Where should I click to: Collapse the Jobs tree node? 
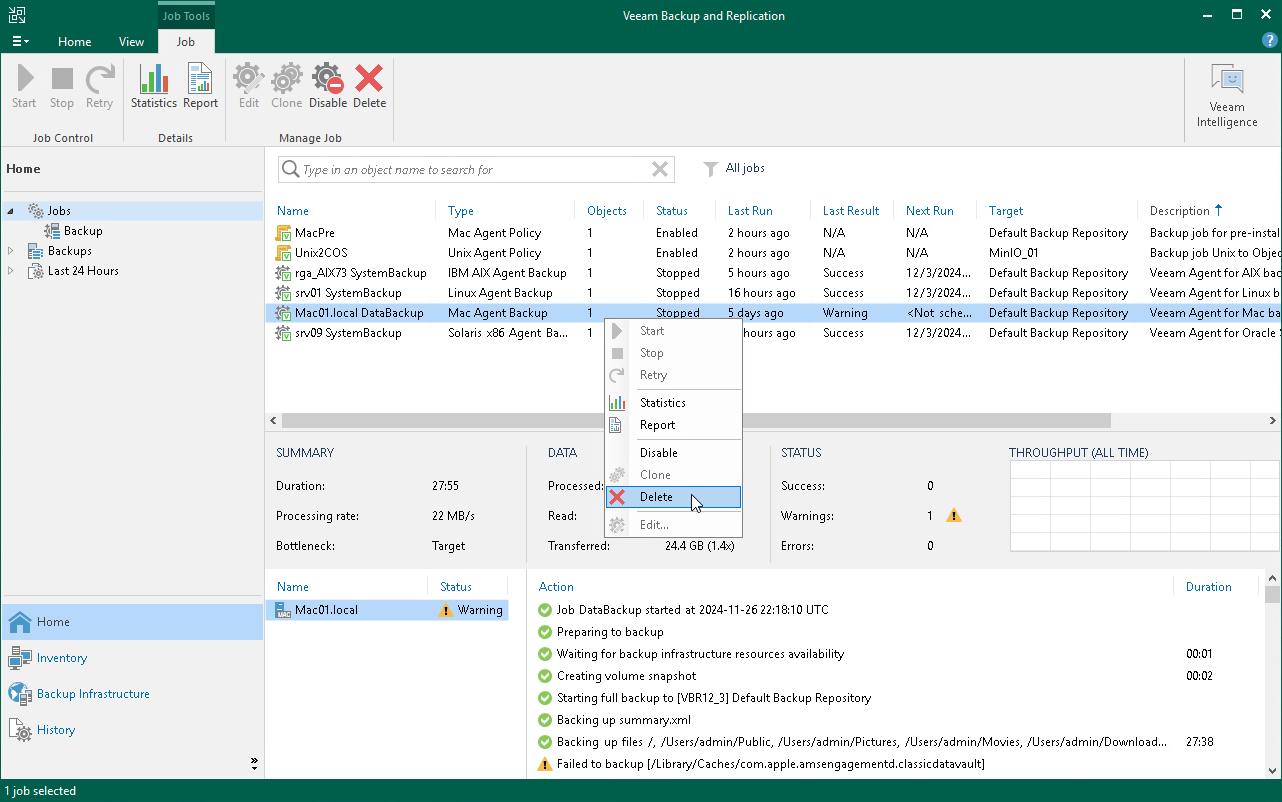[x=9, y=210]
